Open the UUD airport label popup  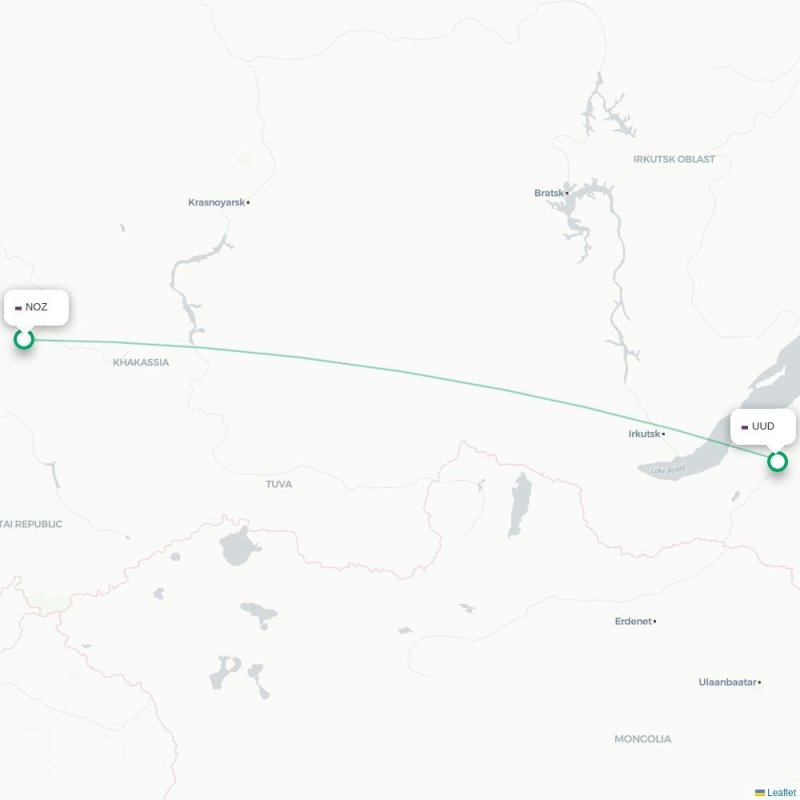pyautogui.click(x=763, y=427)
